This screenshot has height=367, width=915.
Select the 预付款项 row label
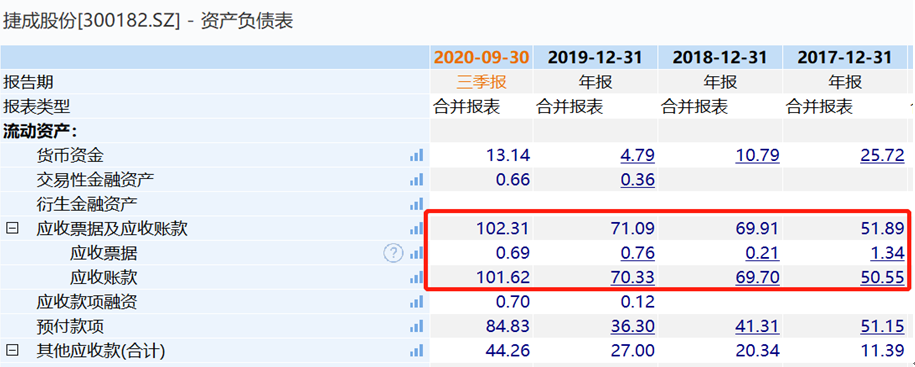pos(69,327)
